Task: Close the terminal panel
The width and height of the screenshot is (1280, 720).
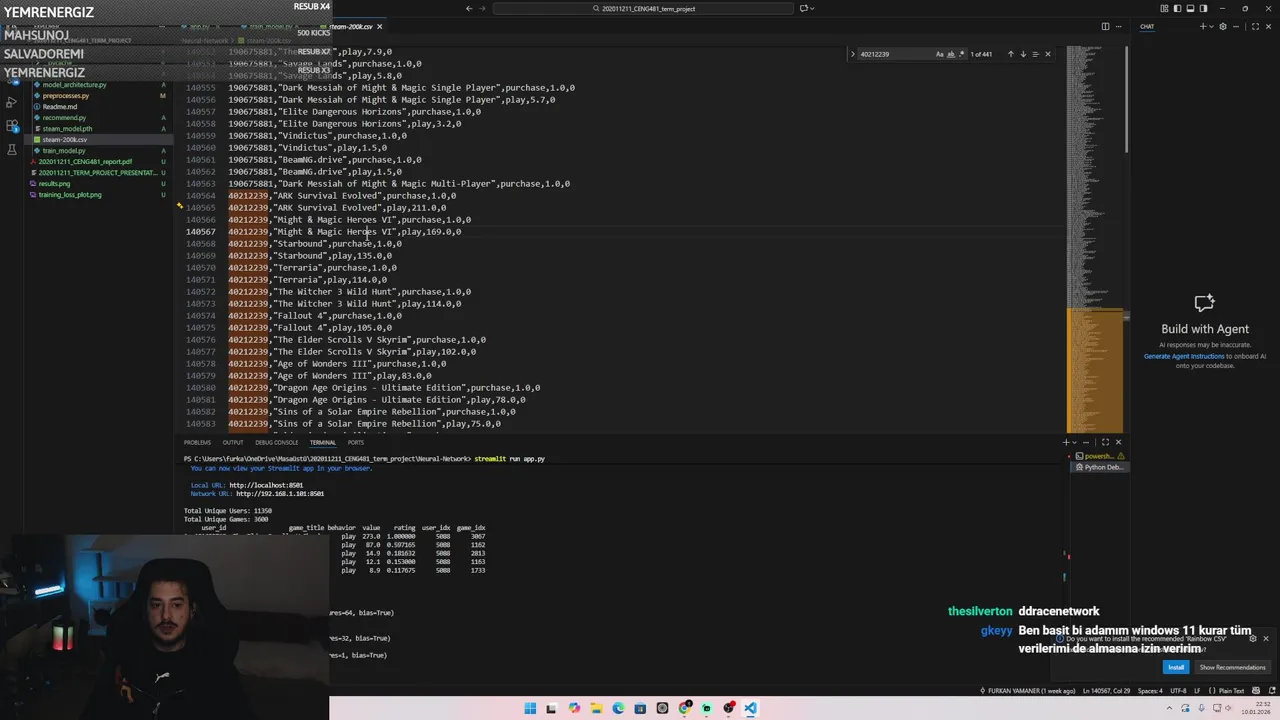Action: [1118, 442]
